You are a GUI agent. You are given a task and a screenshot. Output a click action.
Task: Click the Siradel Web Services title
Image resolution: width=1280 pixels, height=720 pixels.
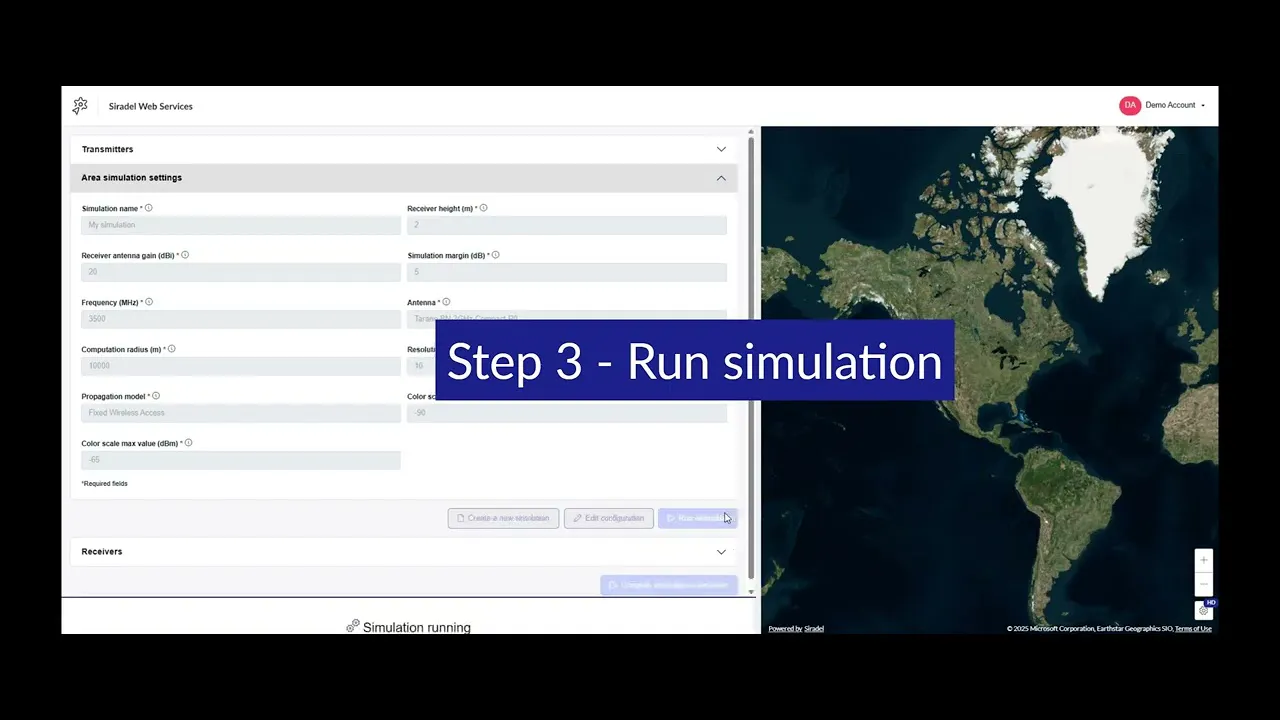(x=151, y=106)
